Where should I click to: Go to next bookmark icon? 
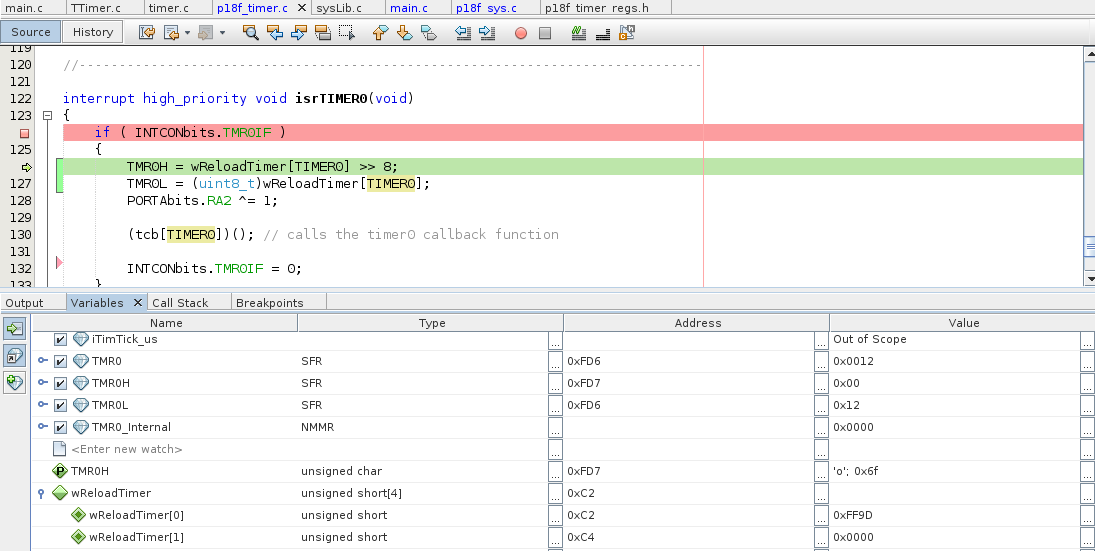point(404,32)
